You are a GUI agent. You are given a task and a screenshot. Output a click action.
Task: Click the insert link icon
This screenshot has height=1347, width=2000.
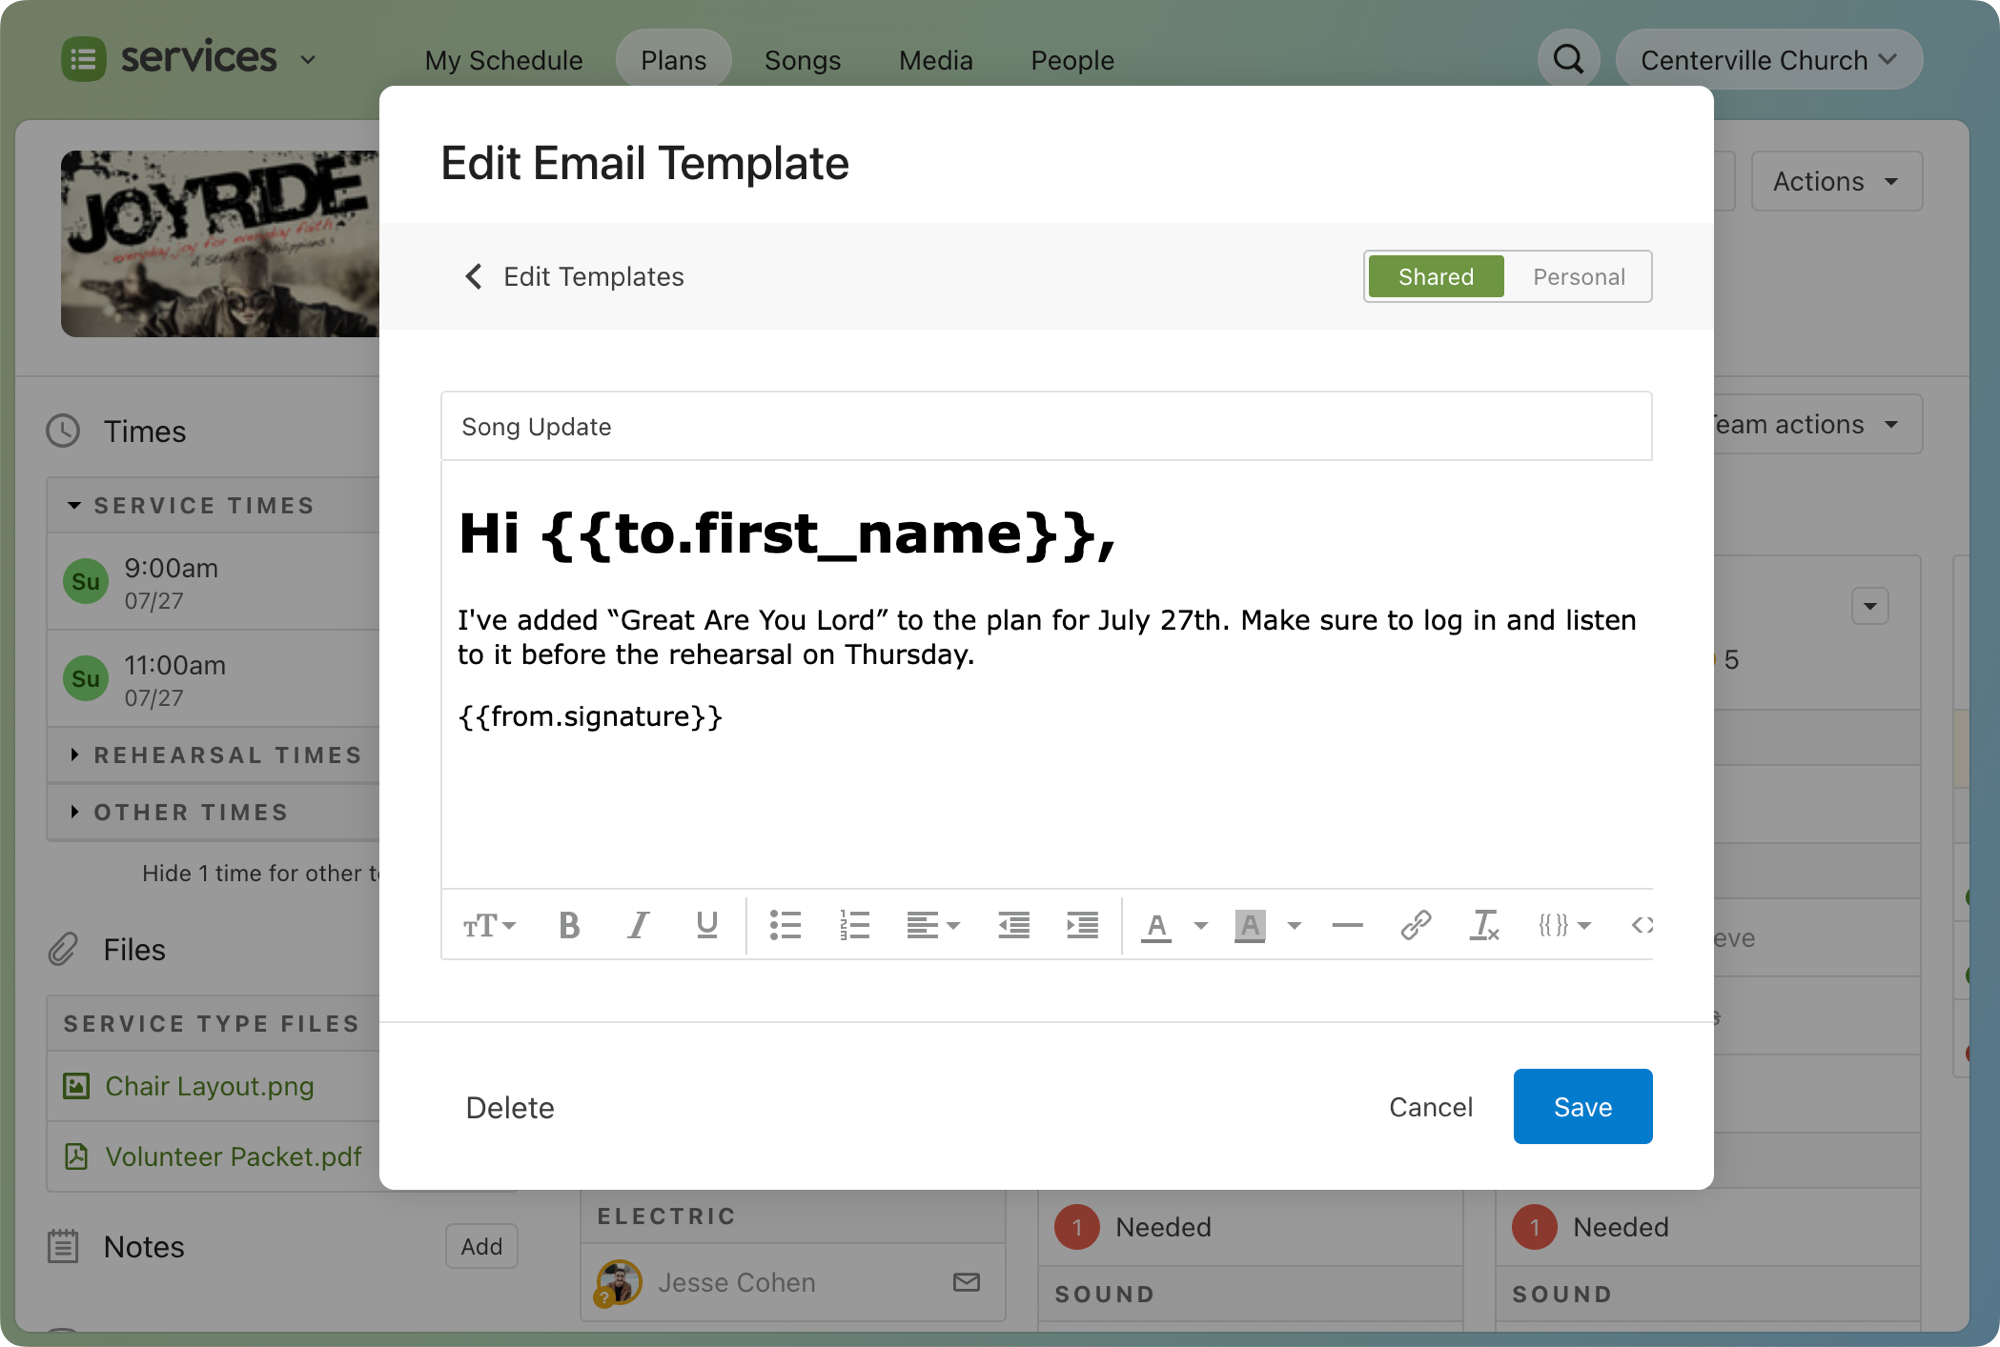pyautogui.click(x=1415, y=925)
